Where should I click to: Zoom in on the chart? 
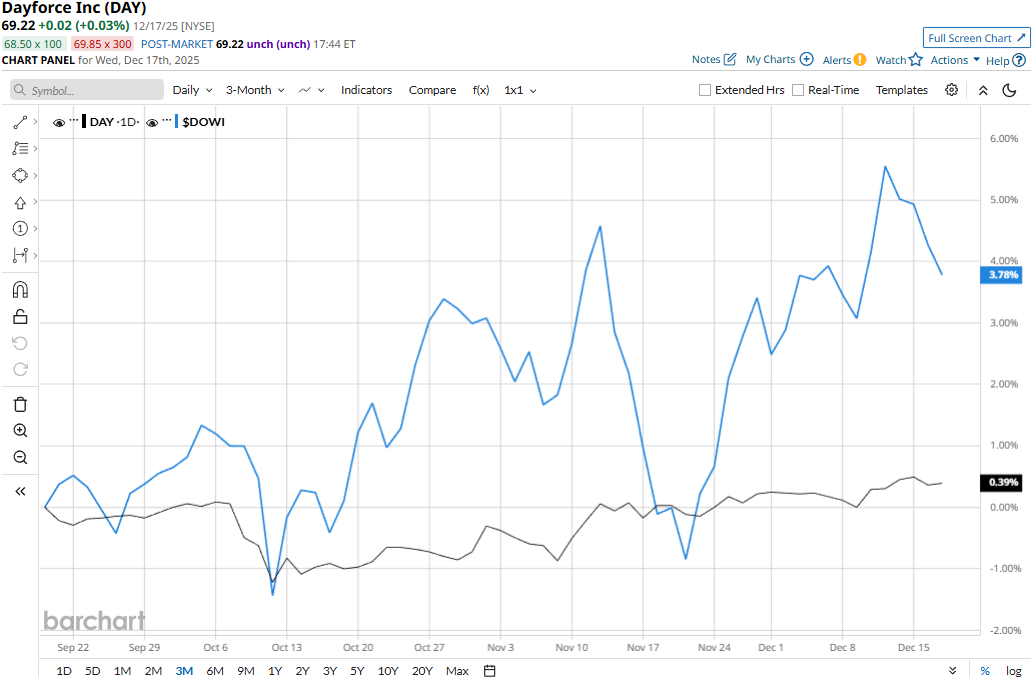coord(20,431)
